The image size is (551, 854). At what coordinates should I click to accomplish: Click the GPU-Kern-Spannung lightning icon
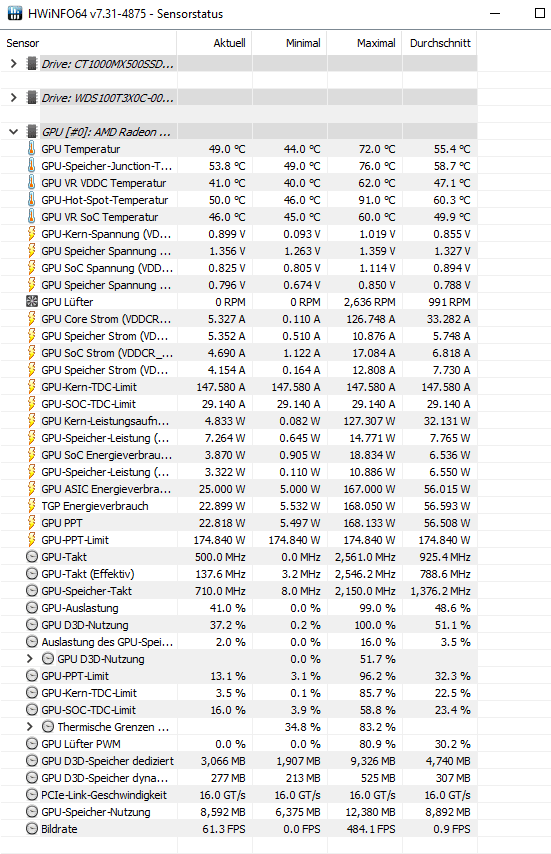point(32,234)
